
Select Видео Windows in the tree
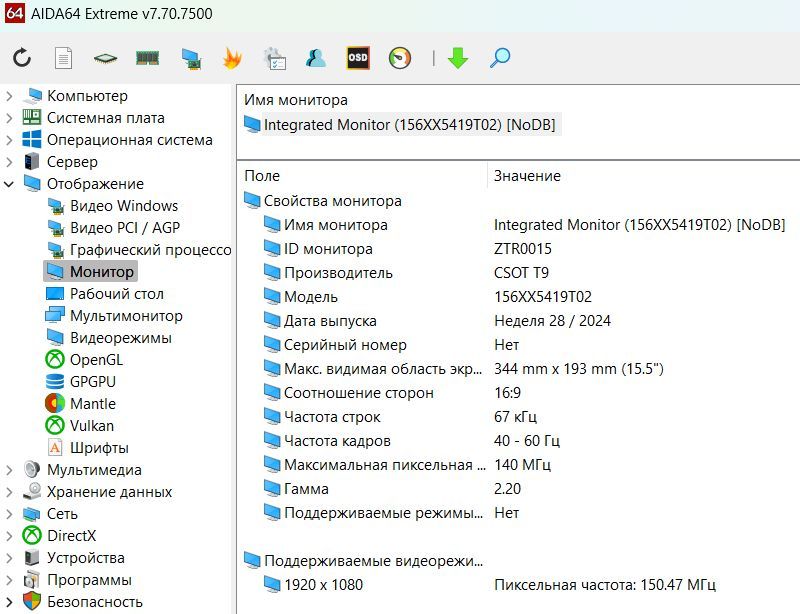point(123,206)
